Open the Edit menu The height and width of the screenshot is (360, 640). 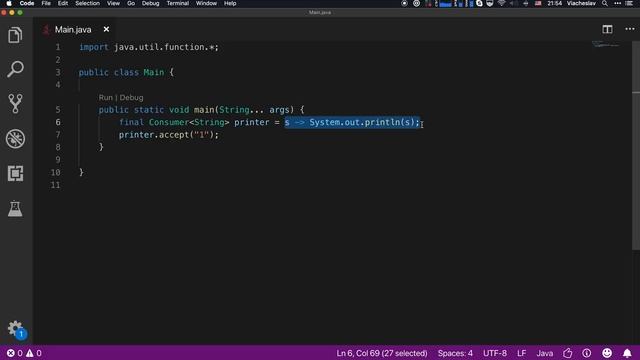click(x=63, y=3)
